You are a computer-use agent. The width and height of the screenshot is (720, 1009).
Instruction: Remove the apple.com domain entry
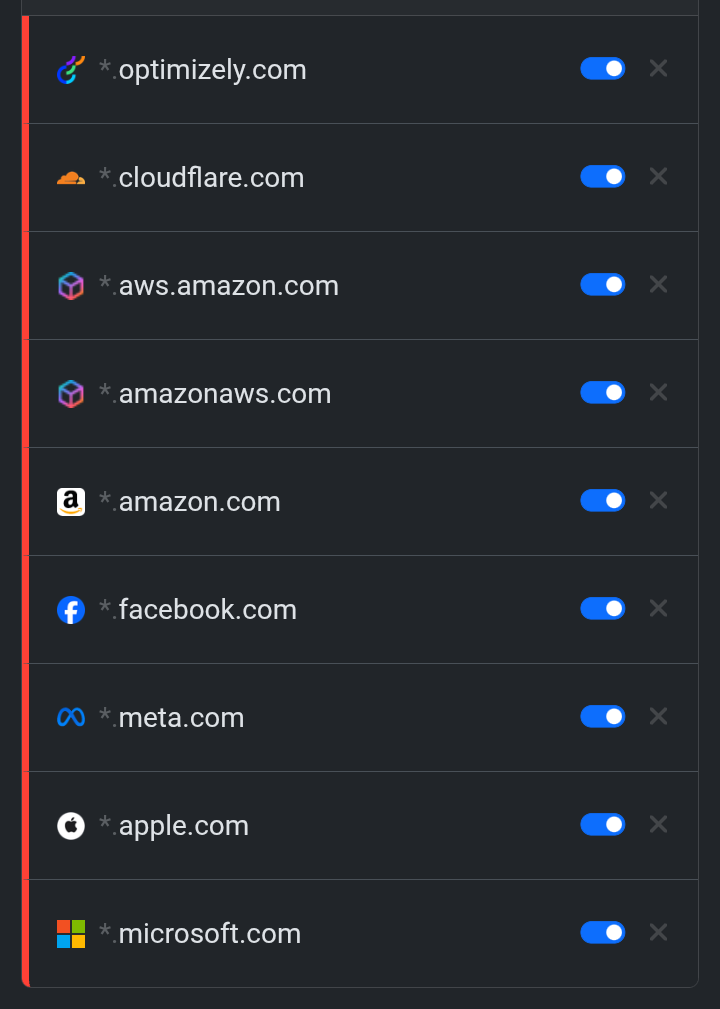coord(658,824)
